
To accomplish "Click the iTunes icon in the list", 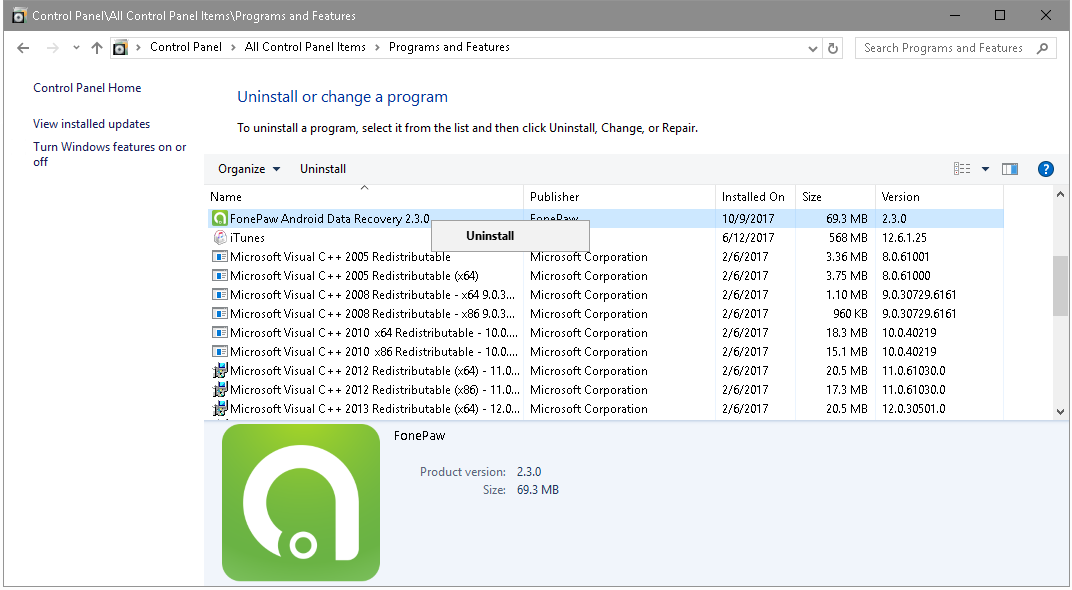I will point(219,238).
